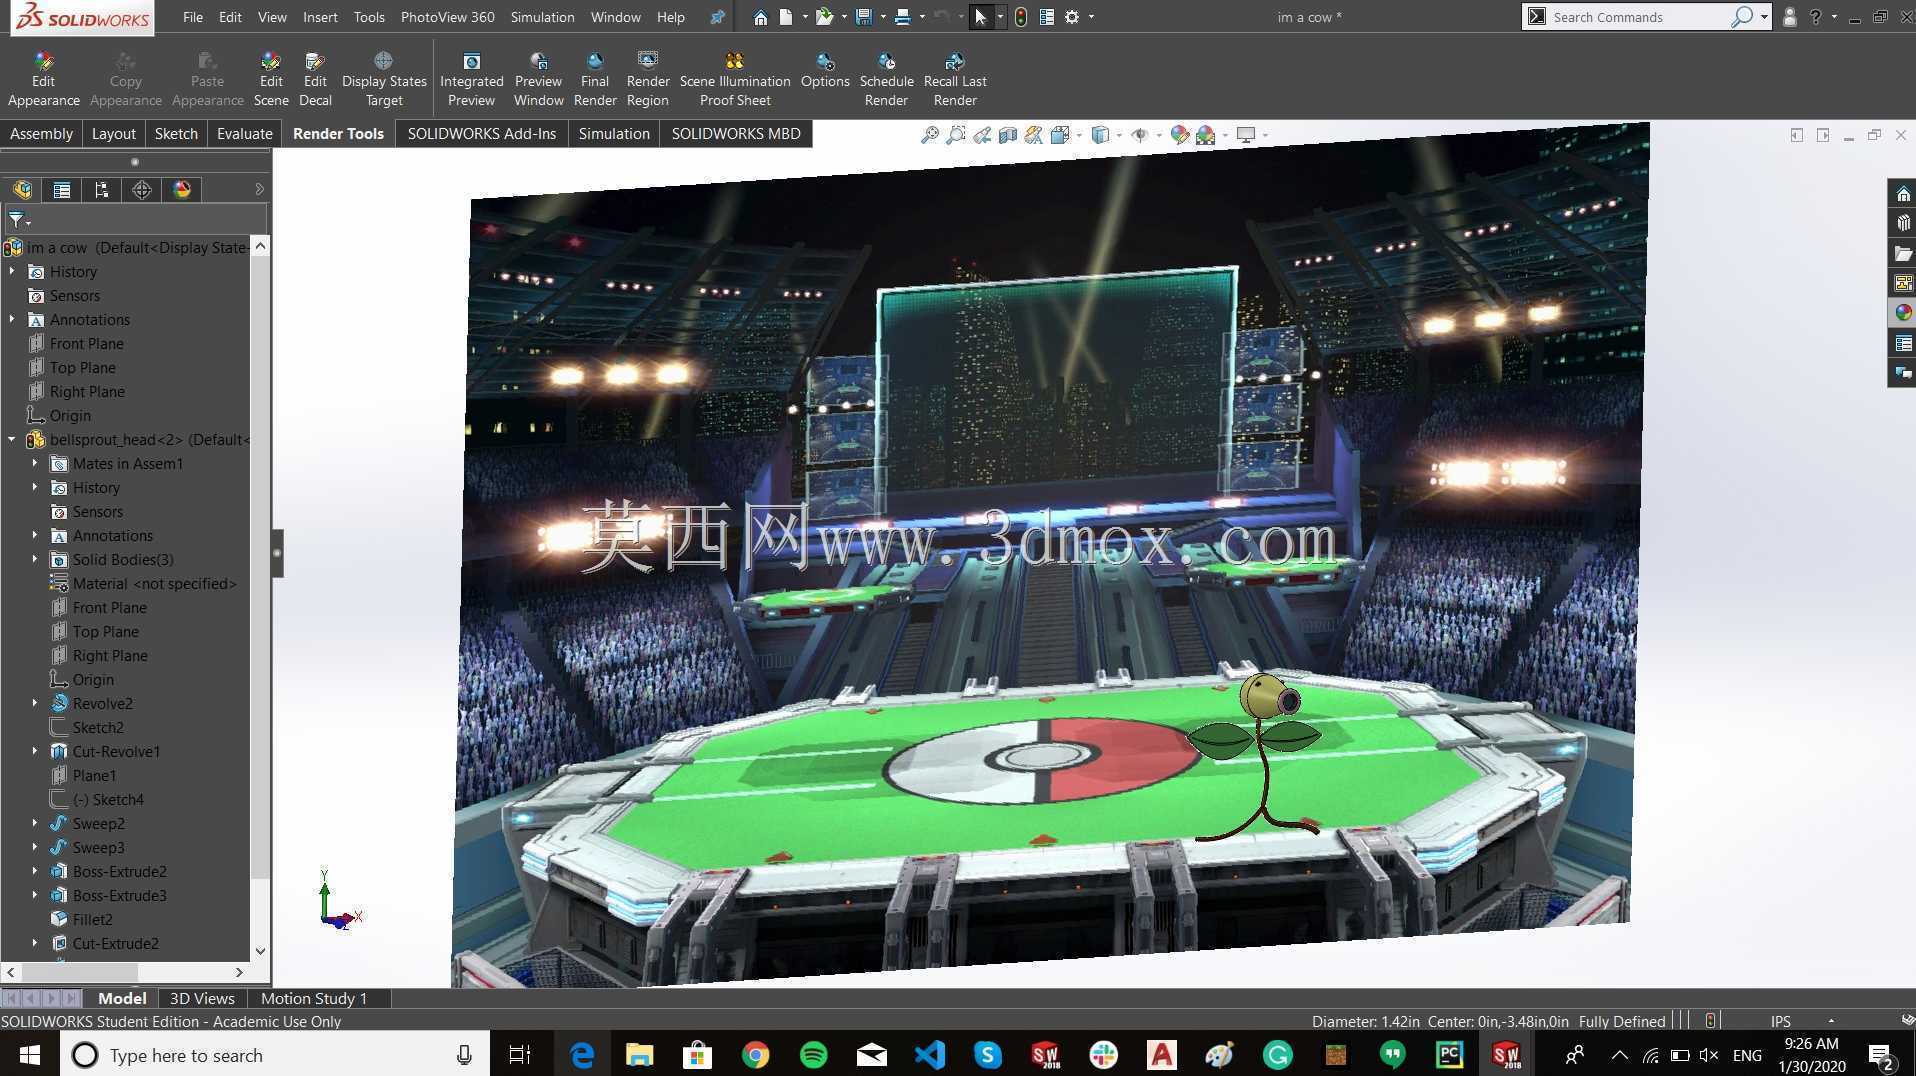
Task: Open the Hide/Show Items dropdown arrow
Action: 1158,135
